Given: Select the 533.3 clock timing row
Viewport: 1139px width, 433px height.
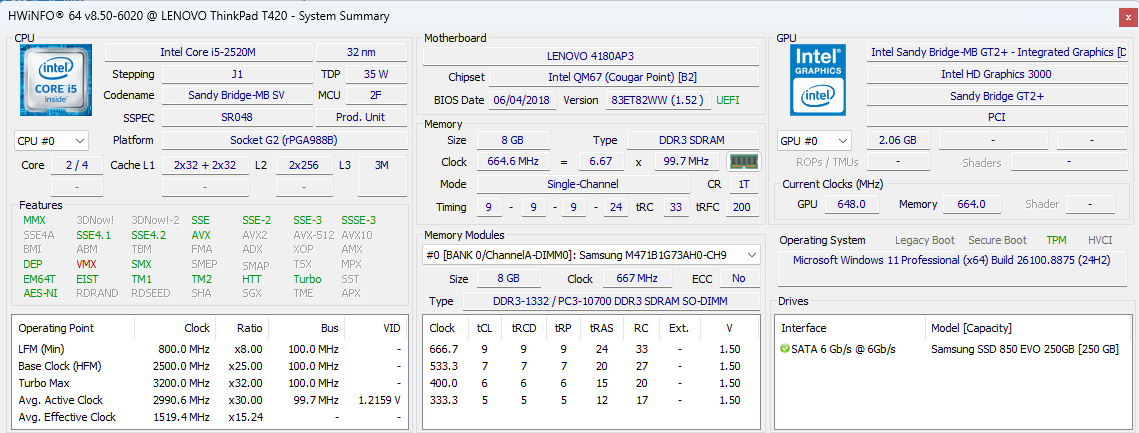Looking at the screenshot, I should (x=591, y=366).
